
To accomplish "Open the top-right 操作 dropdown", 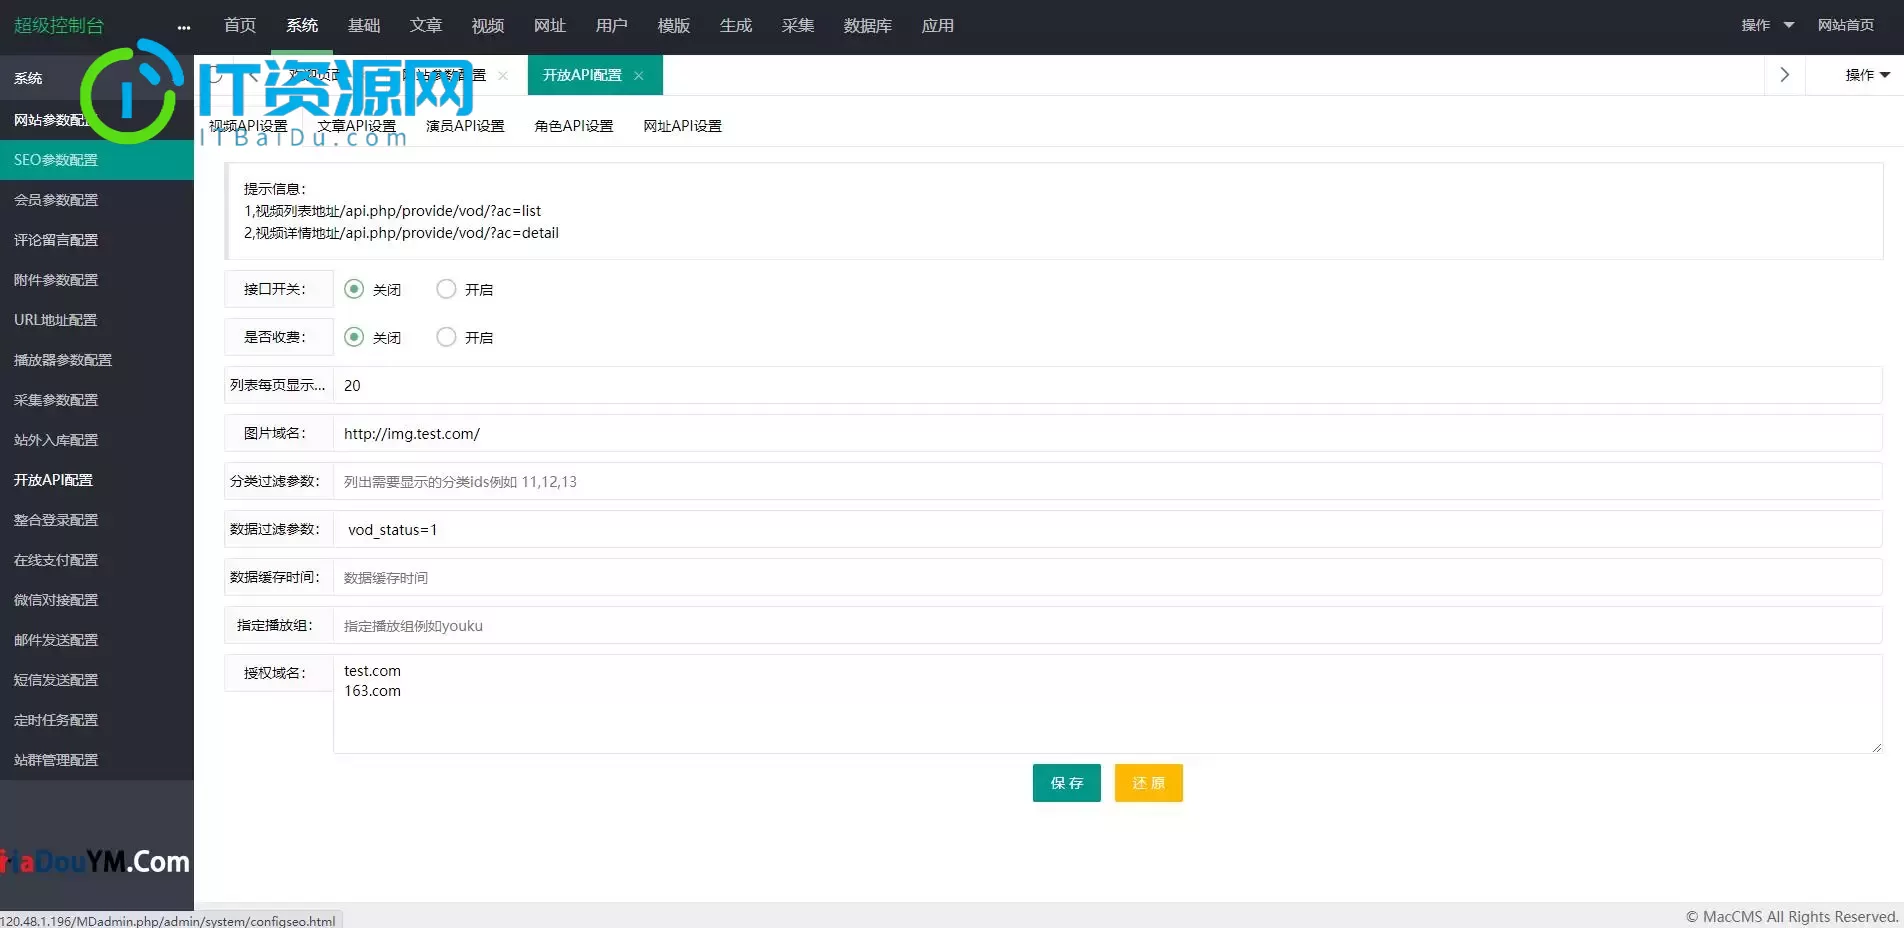I will pos(1767,25).
